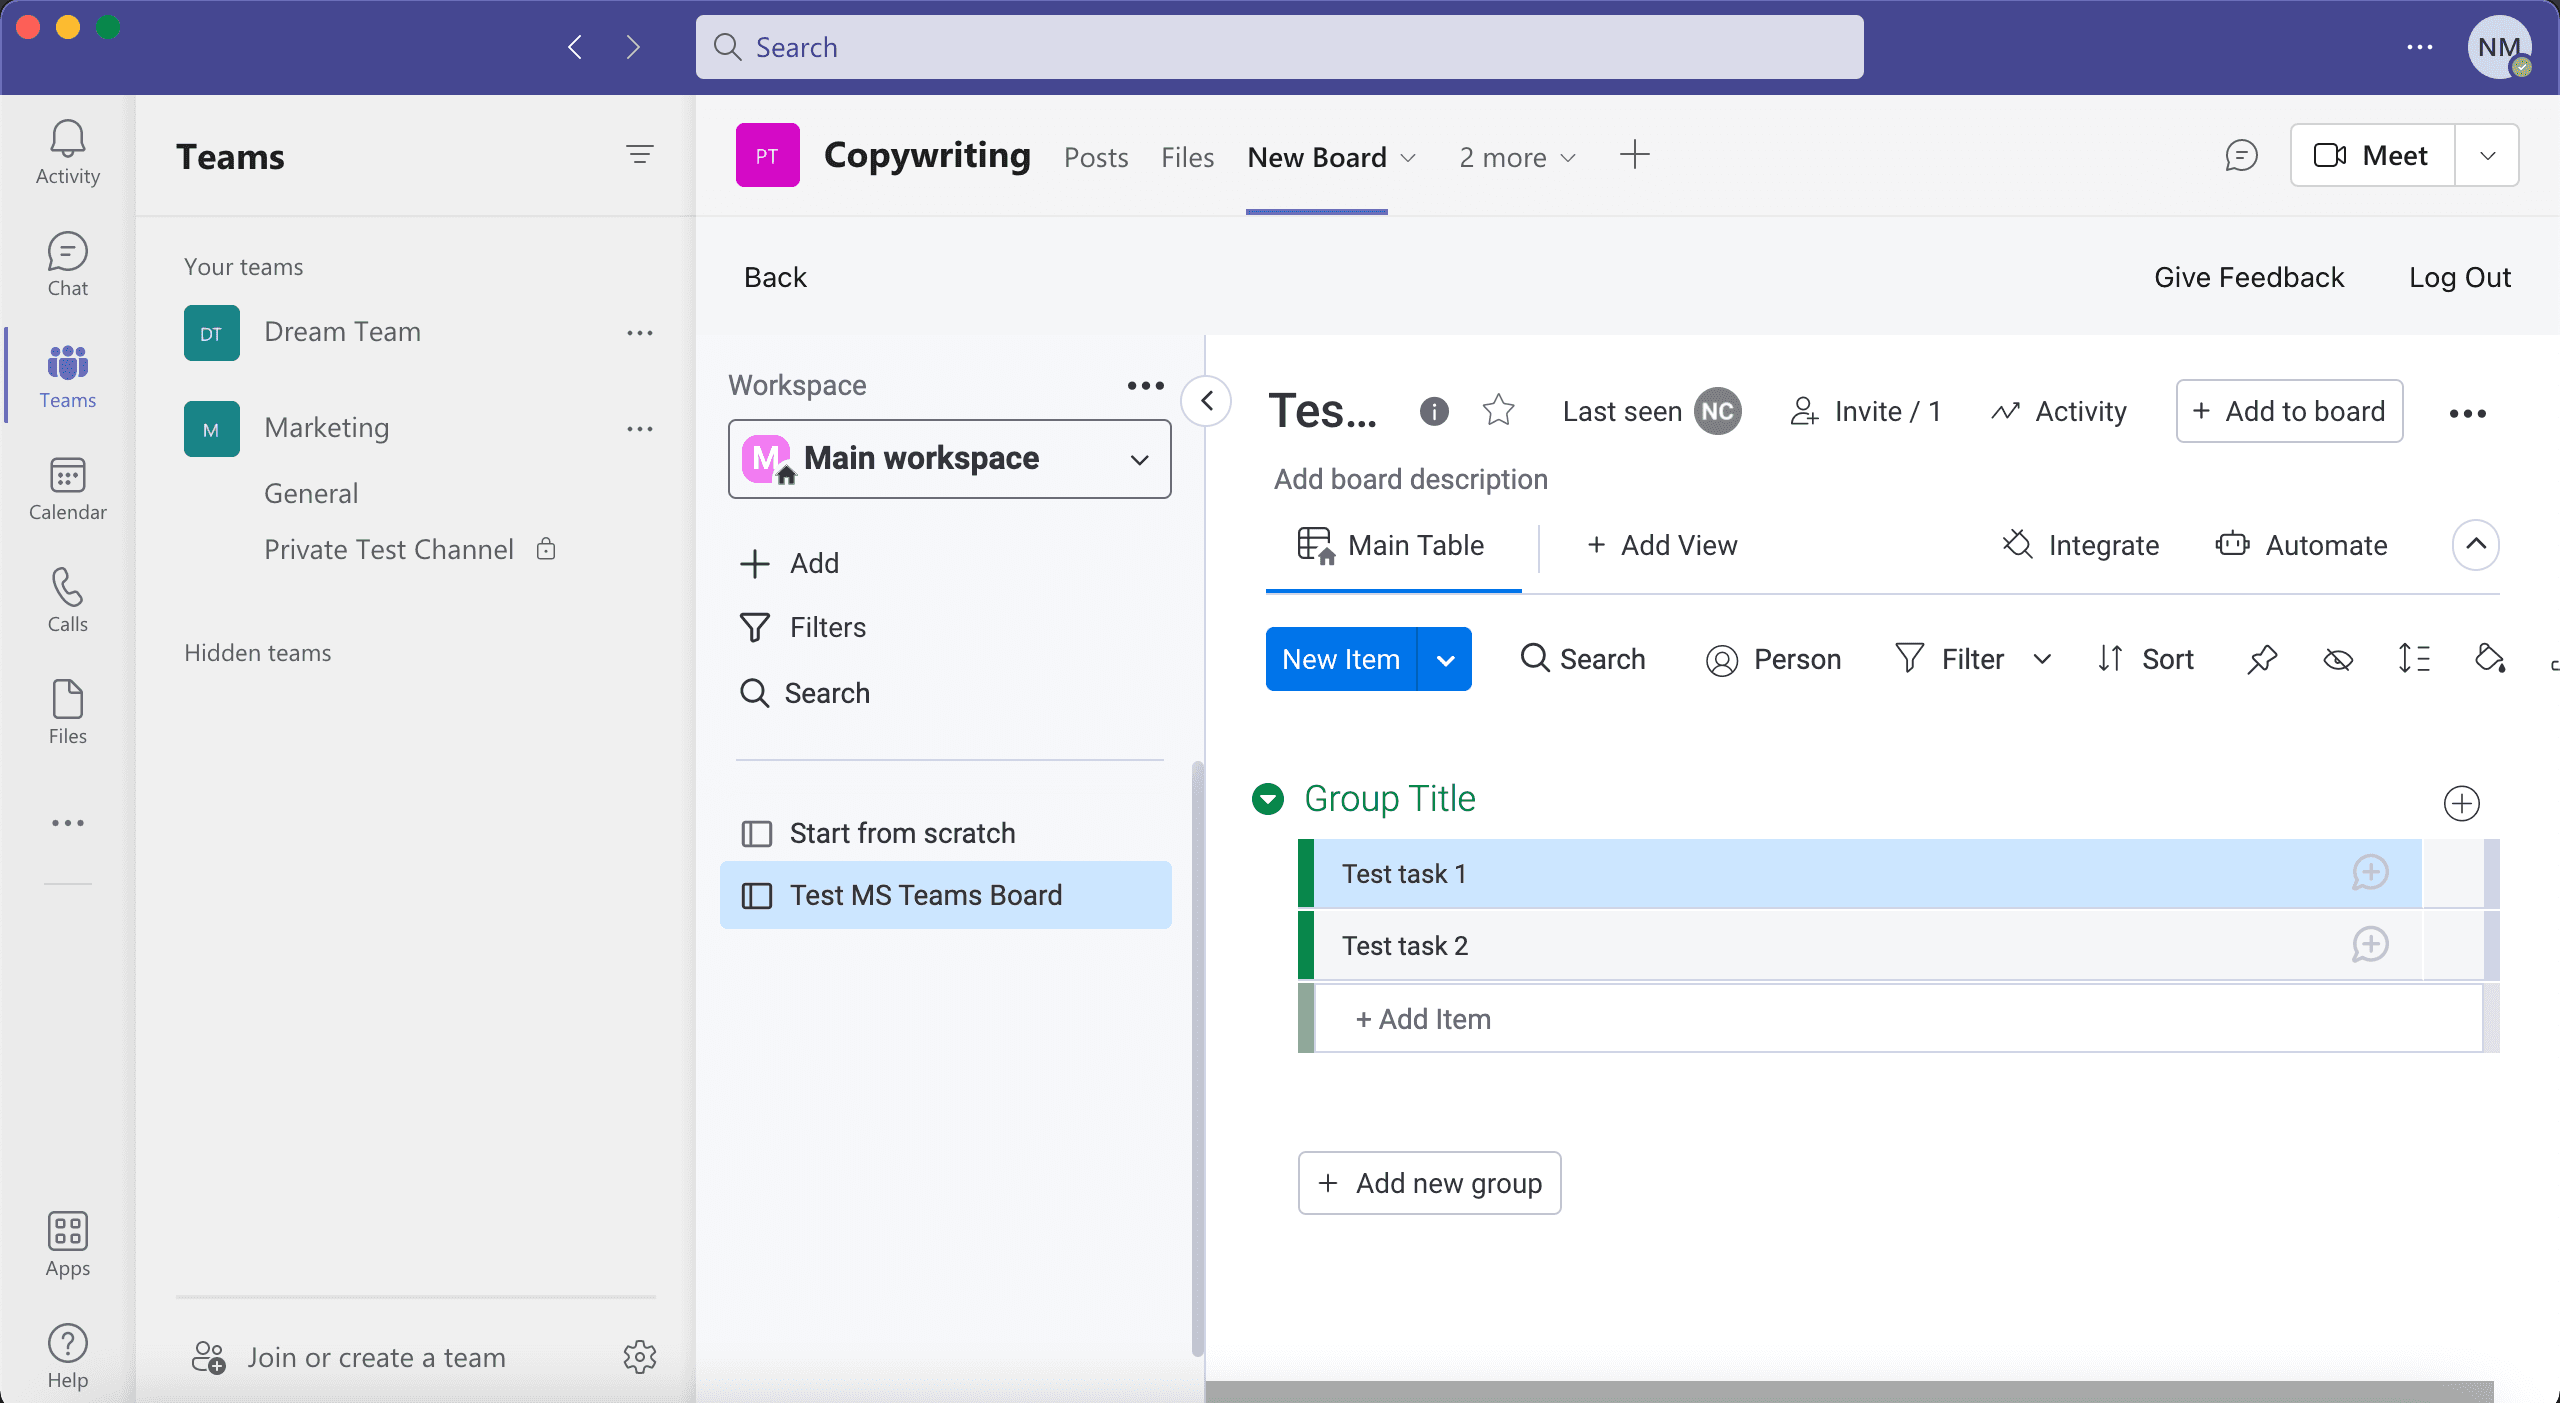Open manage teams settings gear
The height and width of the screenshot is (1403, 2560).
640,1357
